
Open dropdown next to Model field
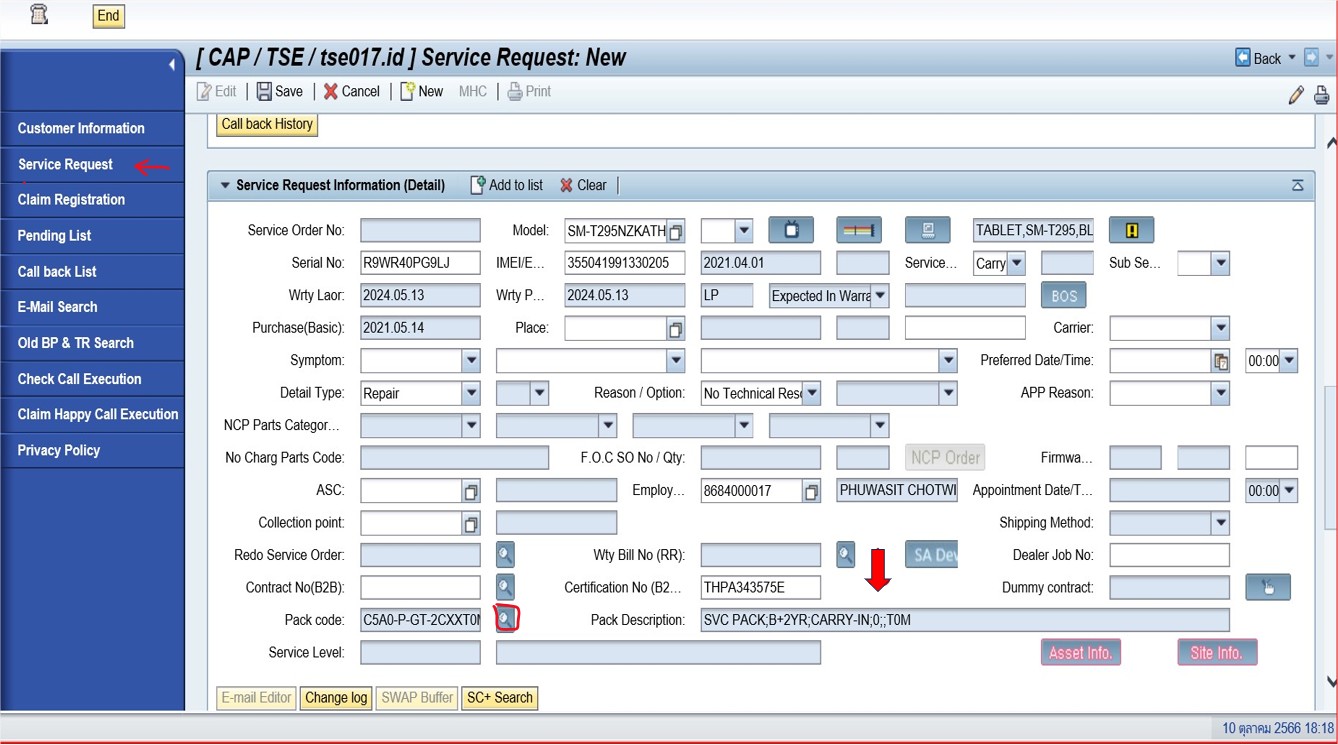coord(743,231)
